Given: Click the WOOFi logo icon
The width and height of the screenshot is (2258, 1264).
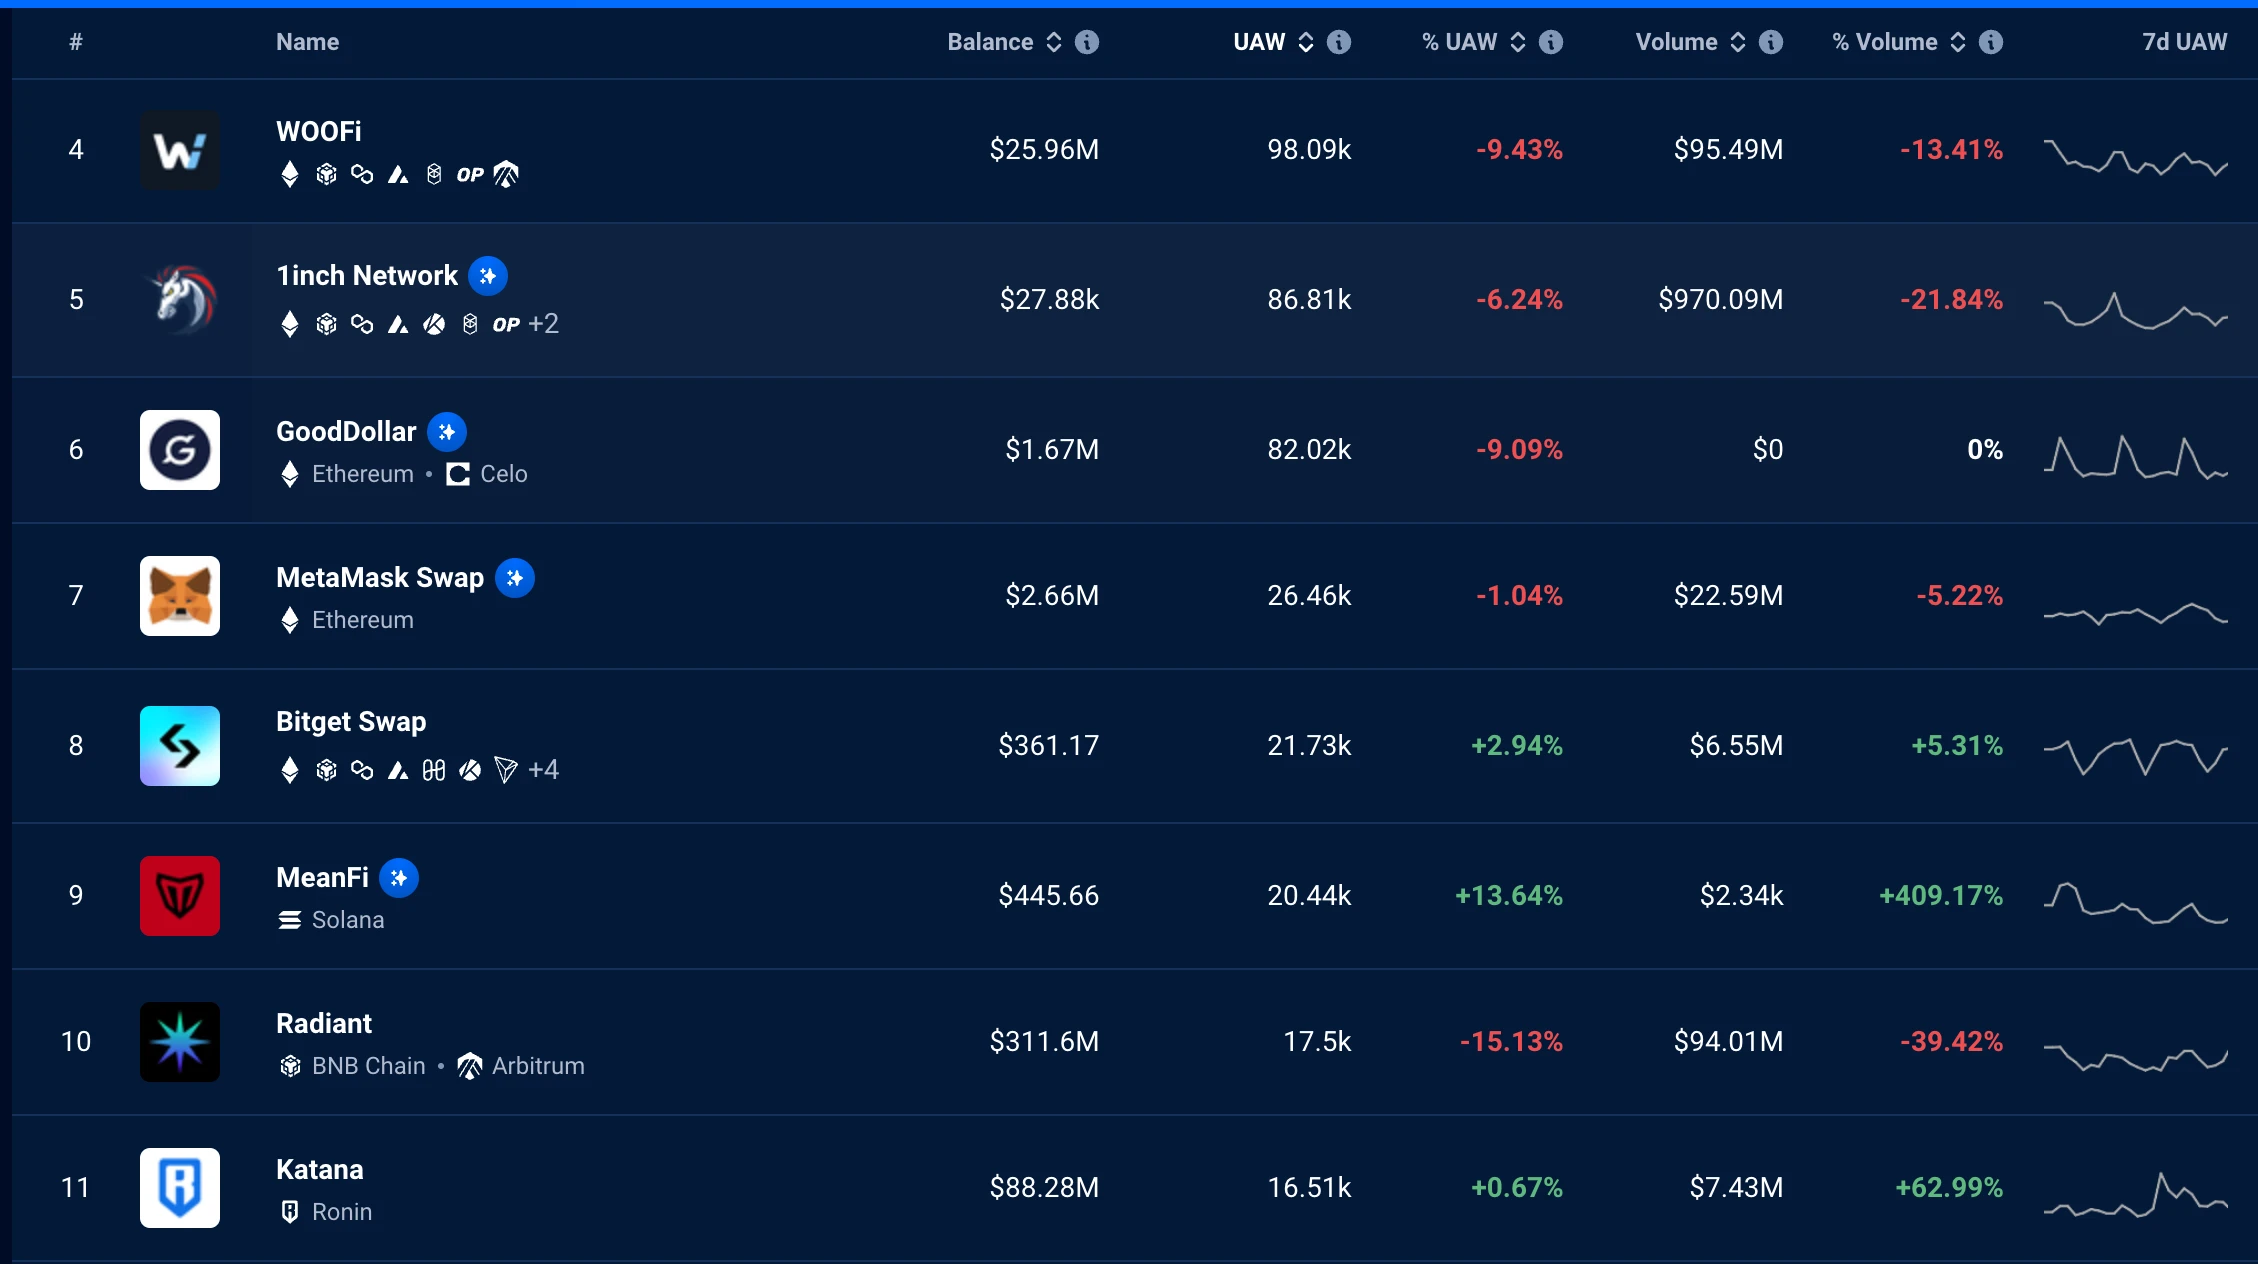Looking at the screenshot, I should [180, 151].
